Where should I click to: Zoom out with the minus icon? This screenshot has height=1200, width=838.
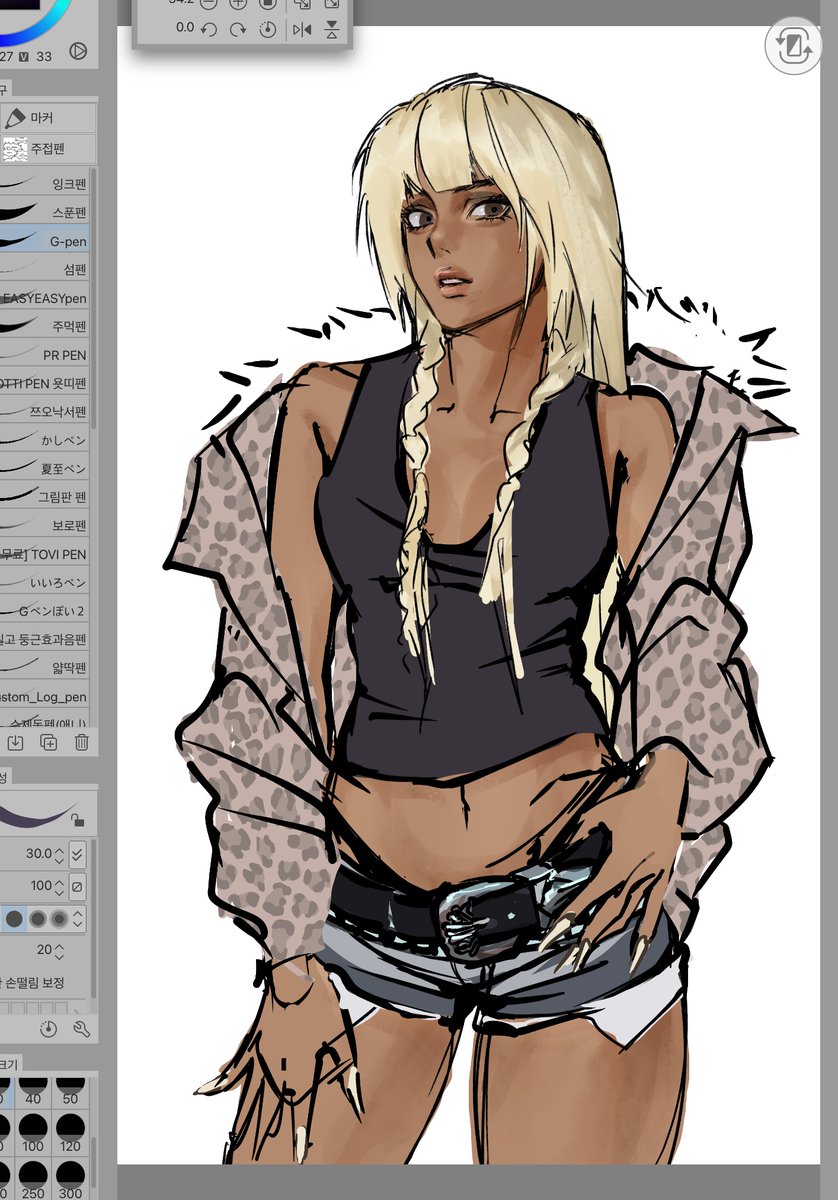[209, 3]
